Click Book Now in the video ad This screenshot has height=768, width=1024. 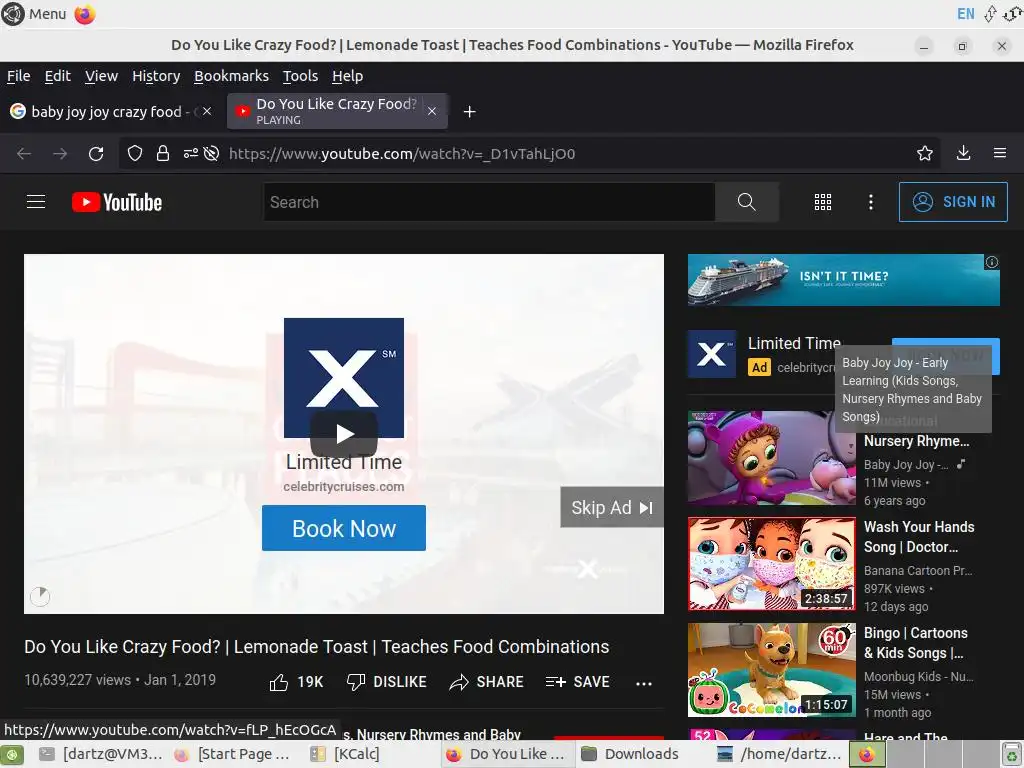pyautogui.click(x=344, y=528)
